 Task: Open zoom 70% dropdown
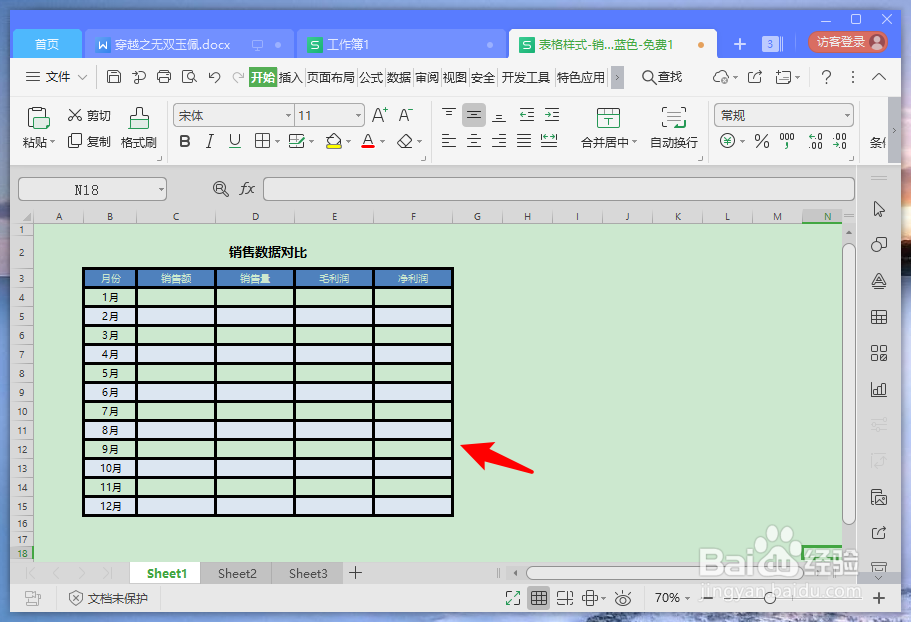click(x=687, y=598)
